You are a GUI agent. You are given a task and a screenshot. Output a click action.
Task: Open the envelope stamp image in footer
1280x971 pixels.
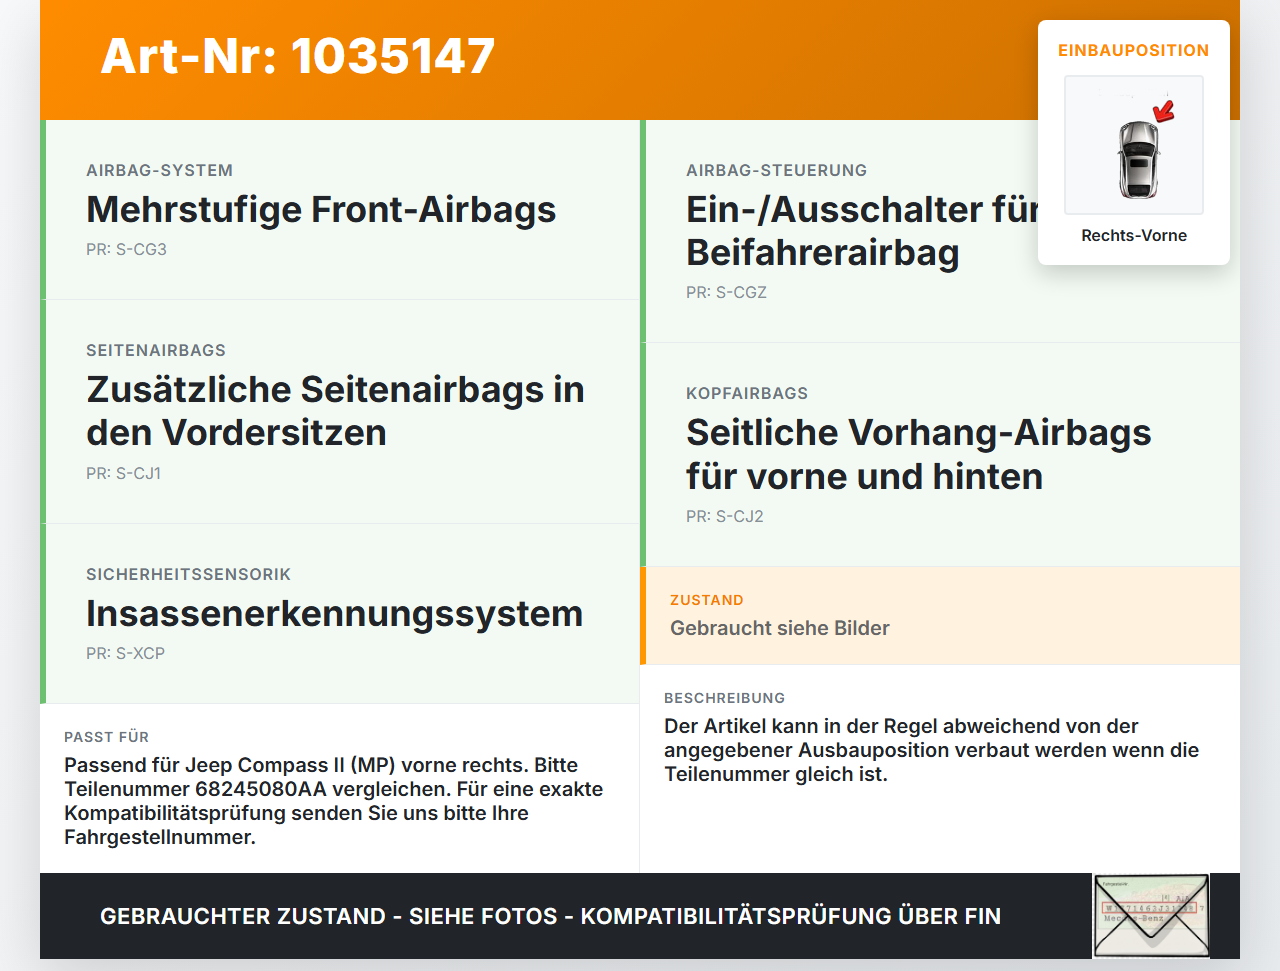tap(1151, 916)
